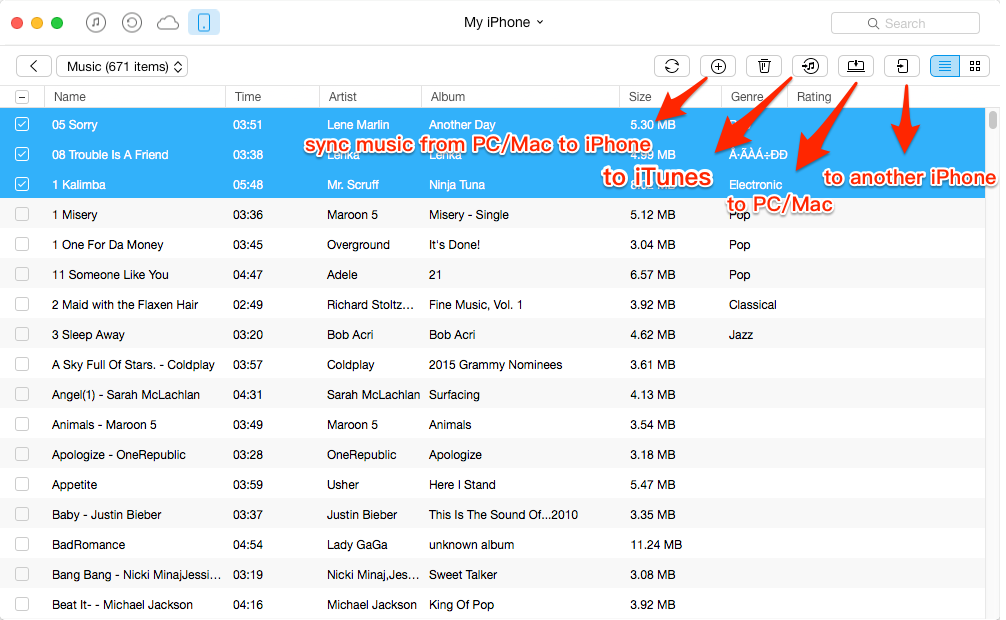The image size is (1006, 620).
Task: Check the 2 Maid with the Flaxen Hair checkbox
Action: (x=22, y=304)
